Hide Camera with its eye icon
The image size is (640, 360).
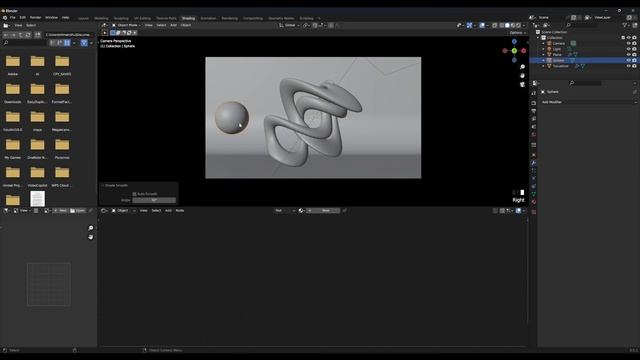[x=629, y=43]
